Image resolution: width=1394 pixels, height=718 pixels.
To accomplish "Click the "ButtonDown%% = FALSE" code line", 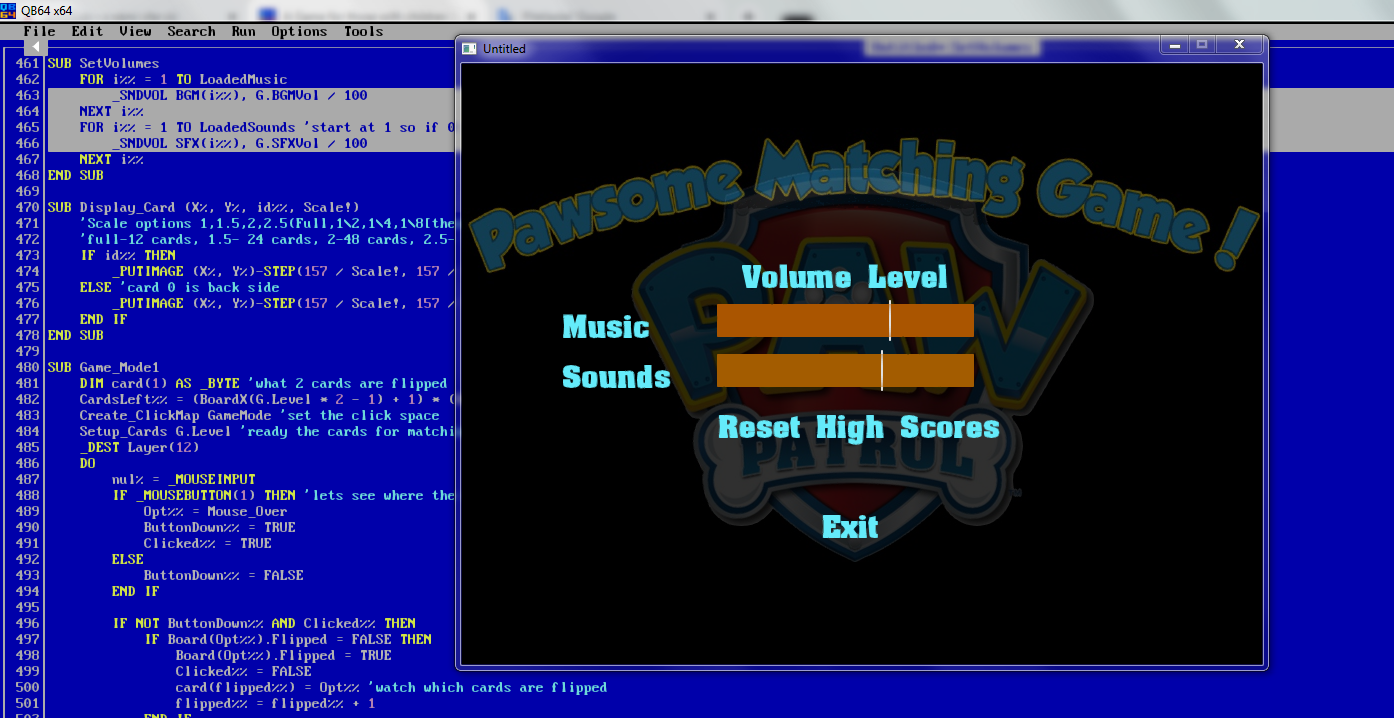I will [223, 575].
